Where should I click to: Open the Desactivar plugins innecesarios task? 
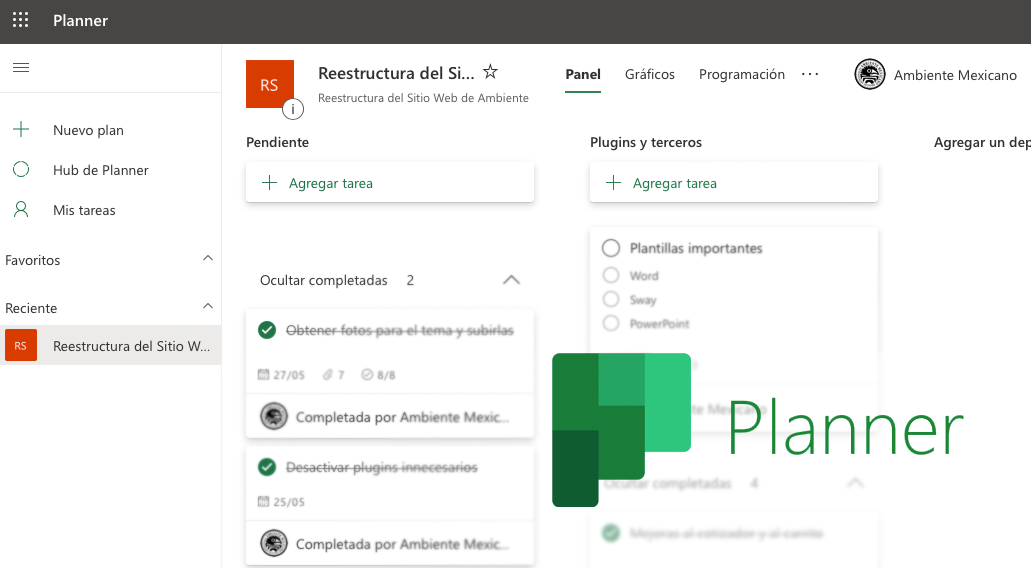(381, 467)
